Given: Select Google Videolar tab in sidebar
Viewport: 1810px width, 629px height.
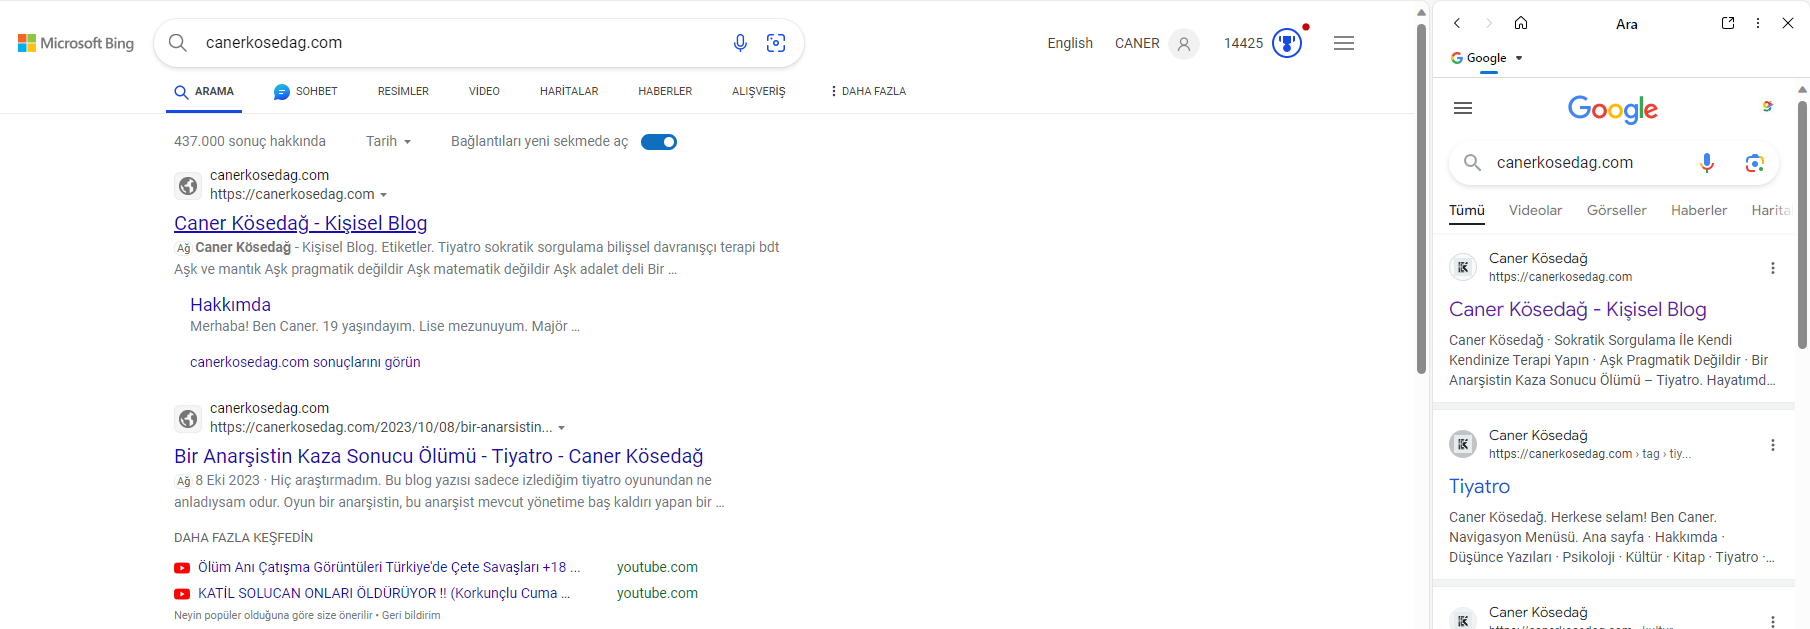Looking at the screenshot, I should (x=1535, y=210).
